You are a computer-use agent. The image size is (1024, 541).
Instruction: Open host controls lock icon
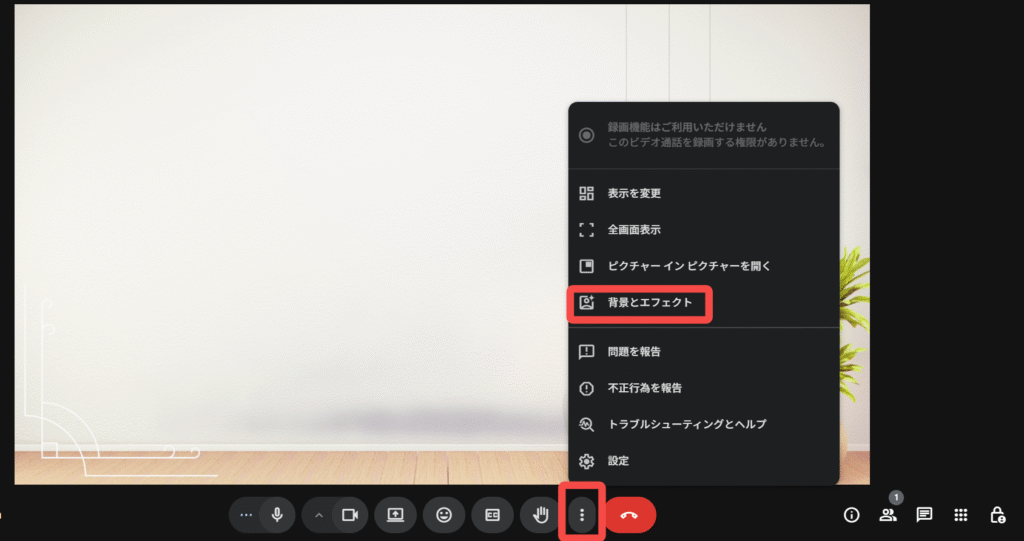pos(997,515)
